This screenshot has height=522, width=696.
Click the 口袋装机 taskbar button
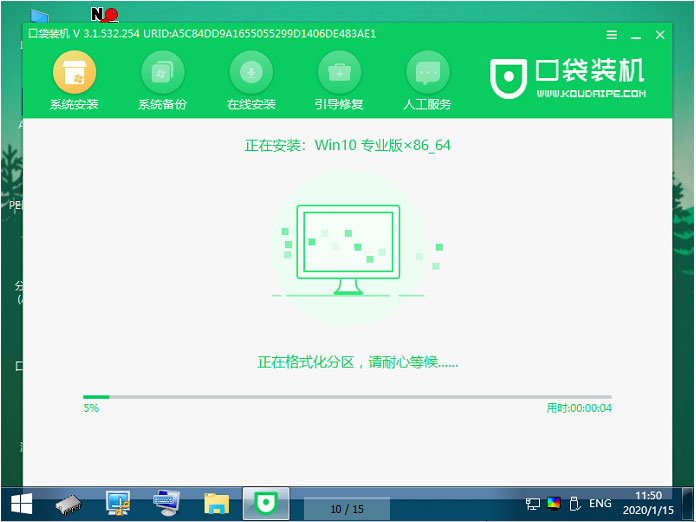[266, 503]
